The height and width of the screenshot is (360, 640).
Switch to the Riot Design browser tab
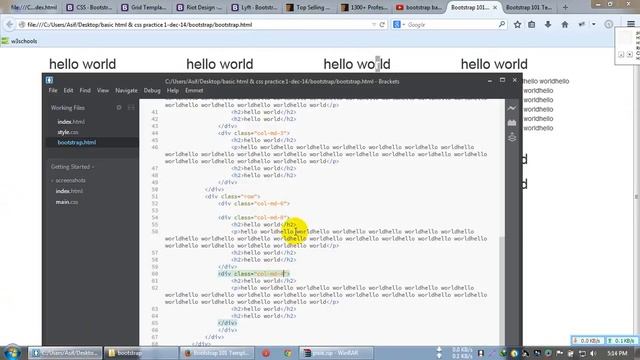pos(199,7)
